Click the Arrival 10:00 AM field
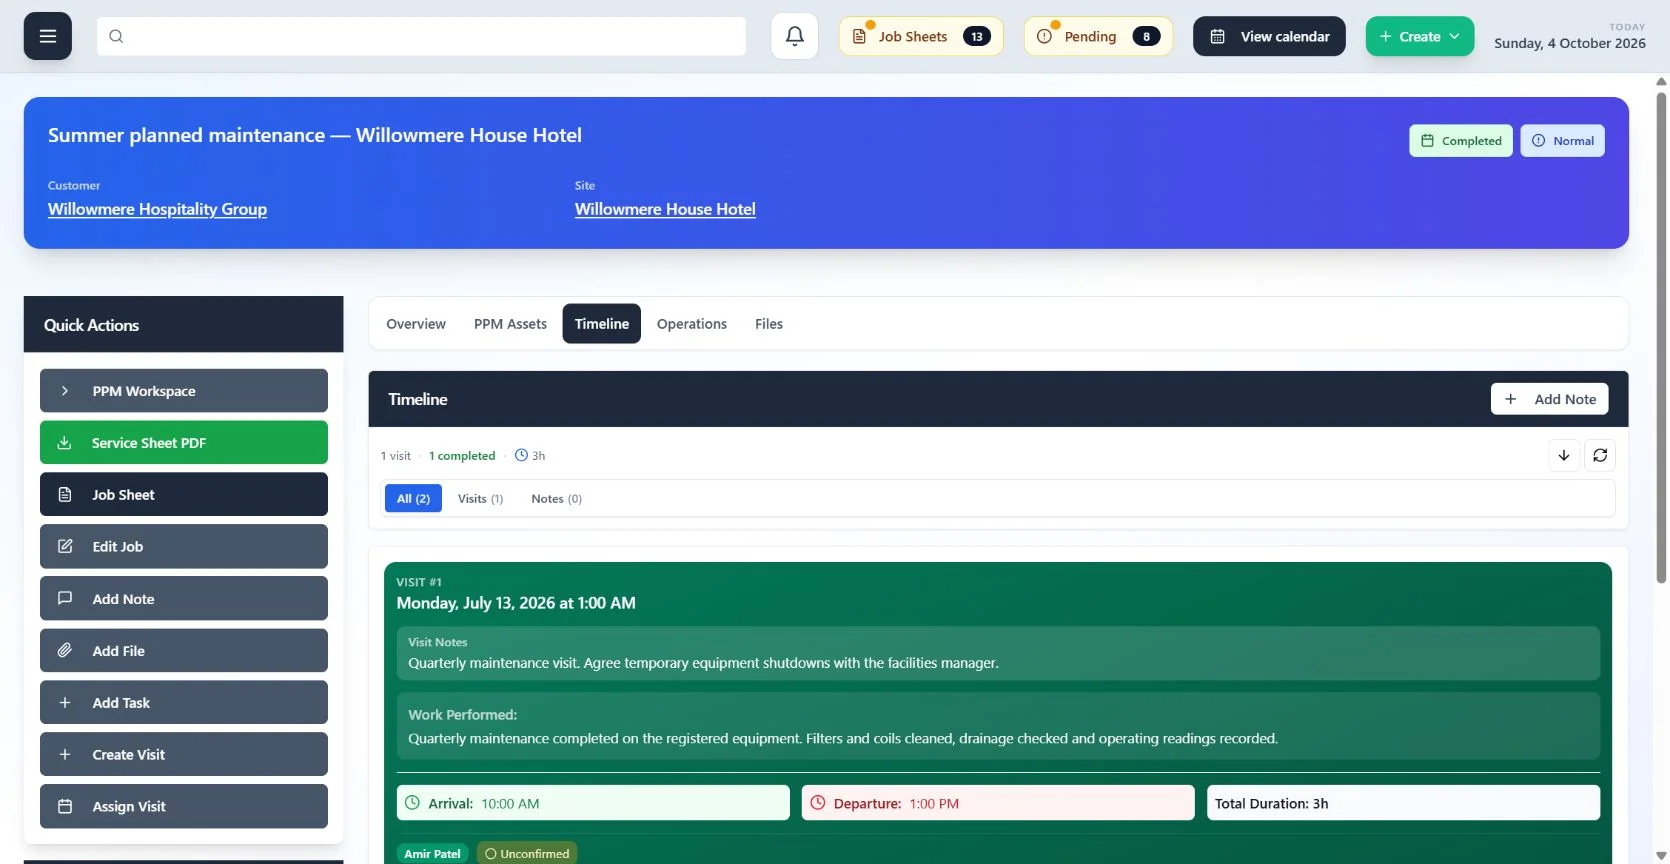This screenshot has height=864, width=1670. coord(593,803)
